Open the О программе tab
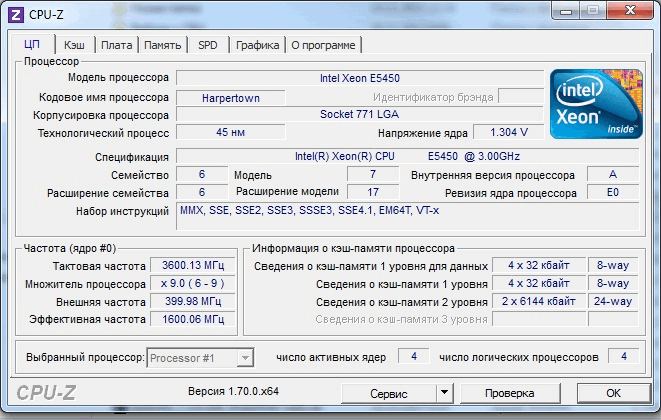This screenshot has height=420, width=661. (323, 45)
